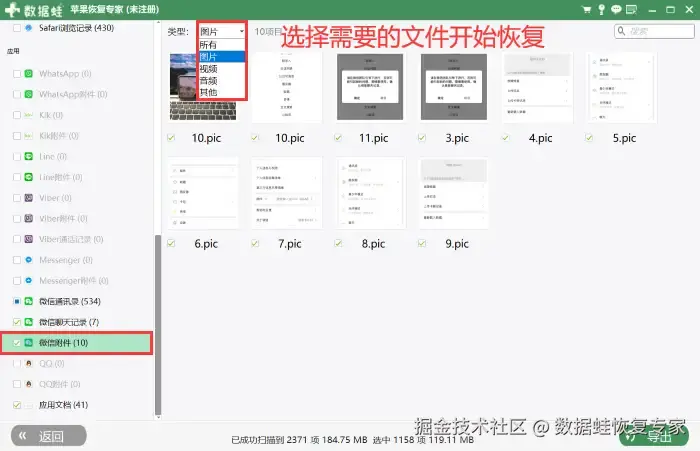Image resolution: width=700 pixels, height=451 pixels.
Task: Uncheck the 3.pic file checkbox
Action: coord(422,138)
